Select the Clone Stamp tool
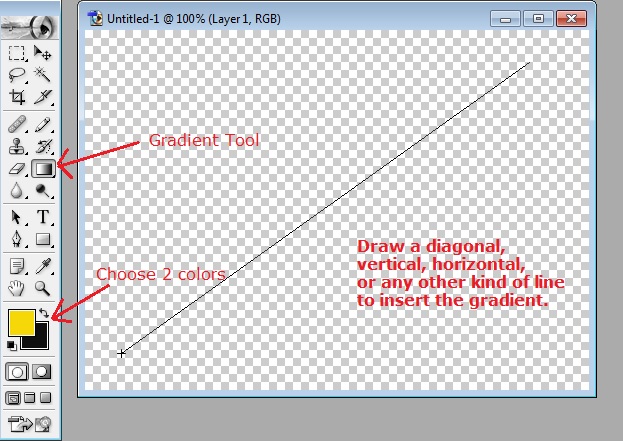The image size is (623, 441). 17,146
